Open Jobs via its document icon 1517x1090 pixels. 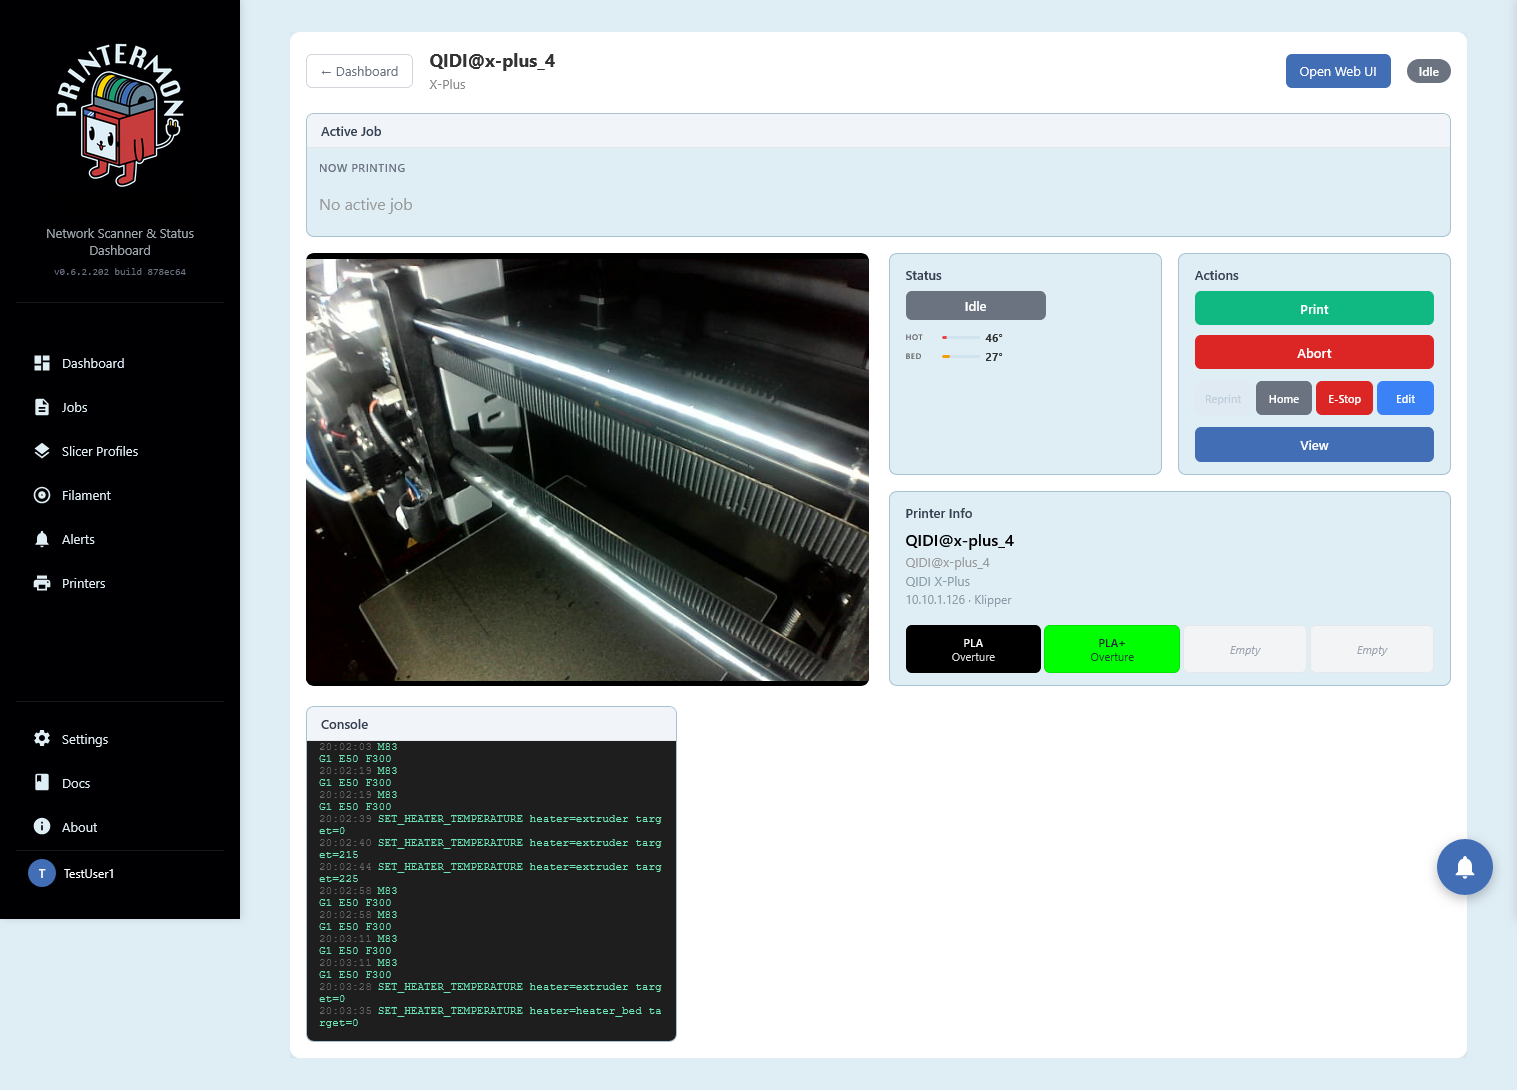(42, 407)
